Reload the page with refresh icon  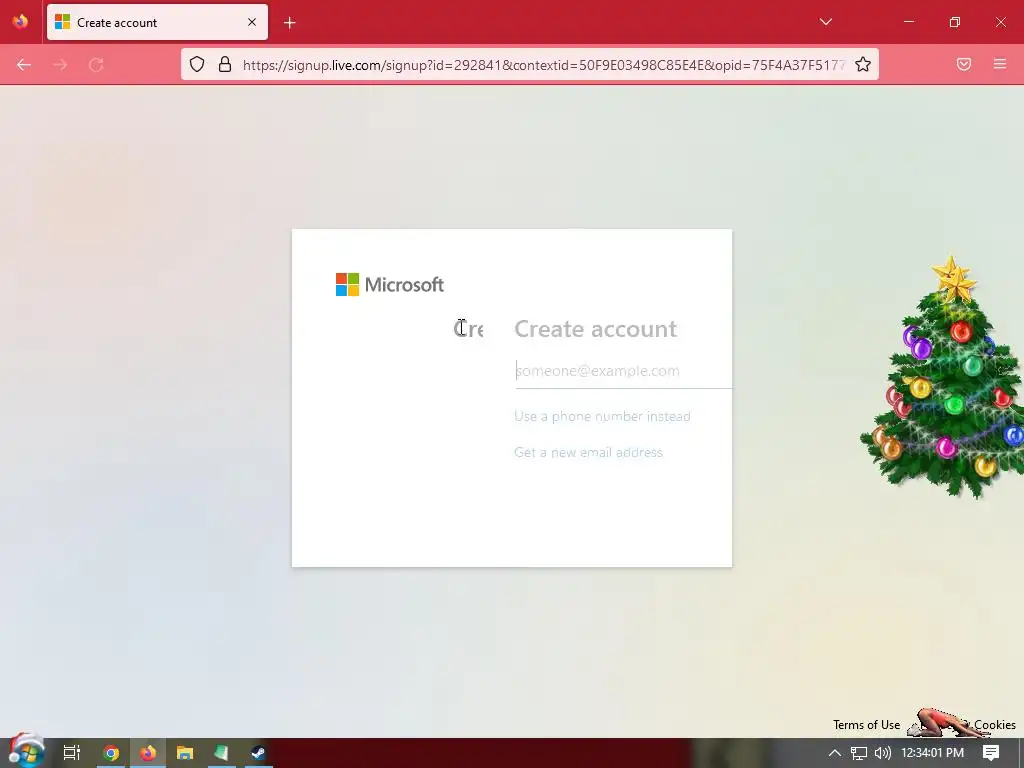[x=96, y=65]
